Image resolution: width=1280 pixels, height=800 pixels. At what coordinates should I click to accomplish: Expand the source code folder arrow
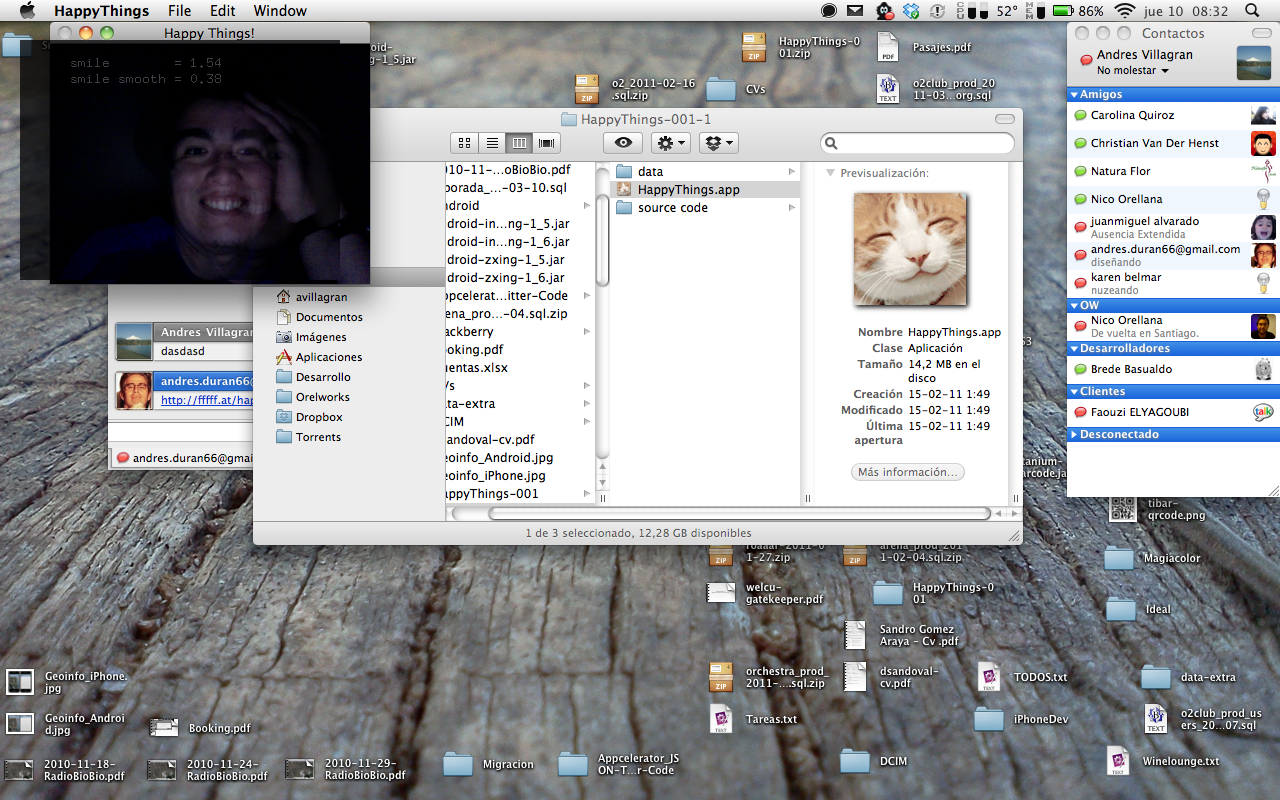pos(792,208)
